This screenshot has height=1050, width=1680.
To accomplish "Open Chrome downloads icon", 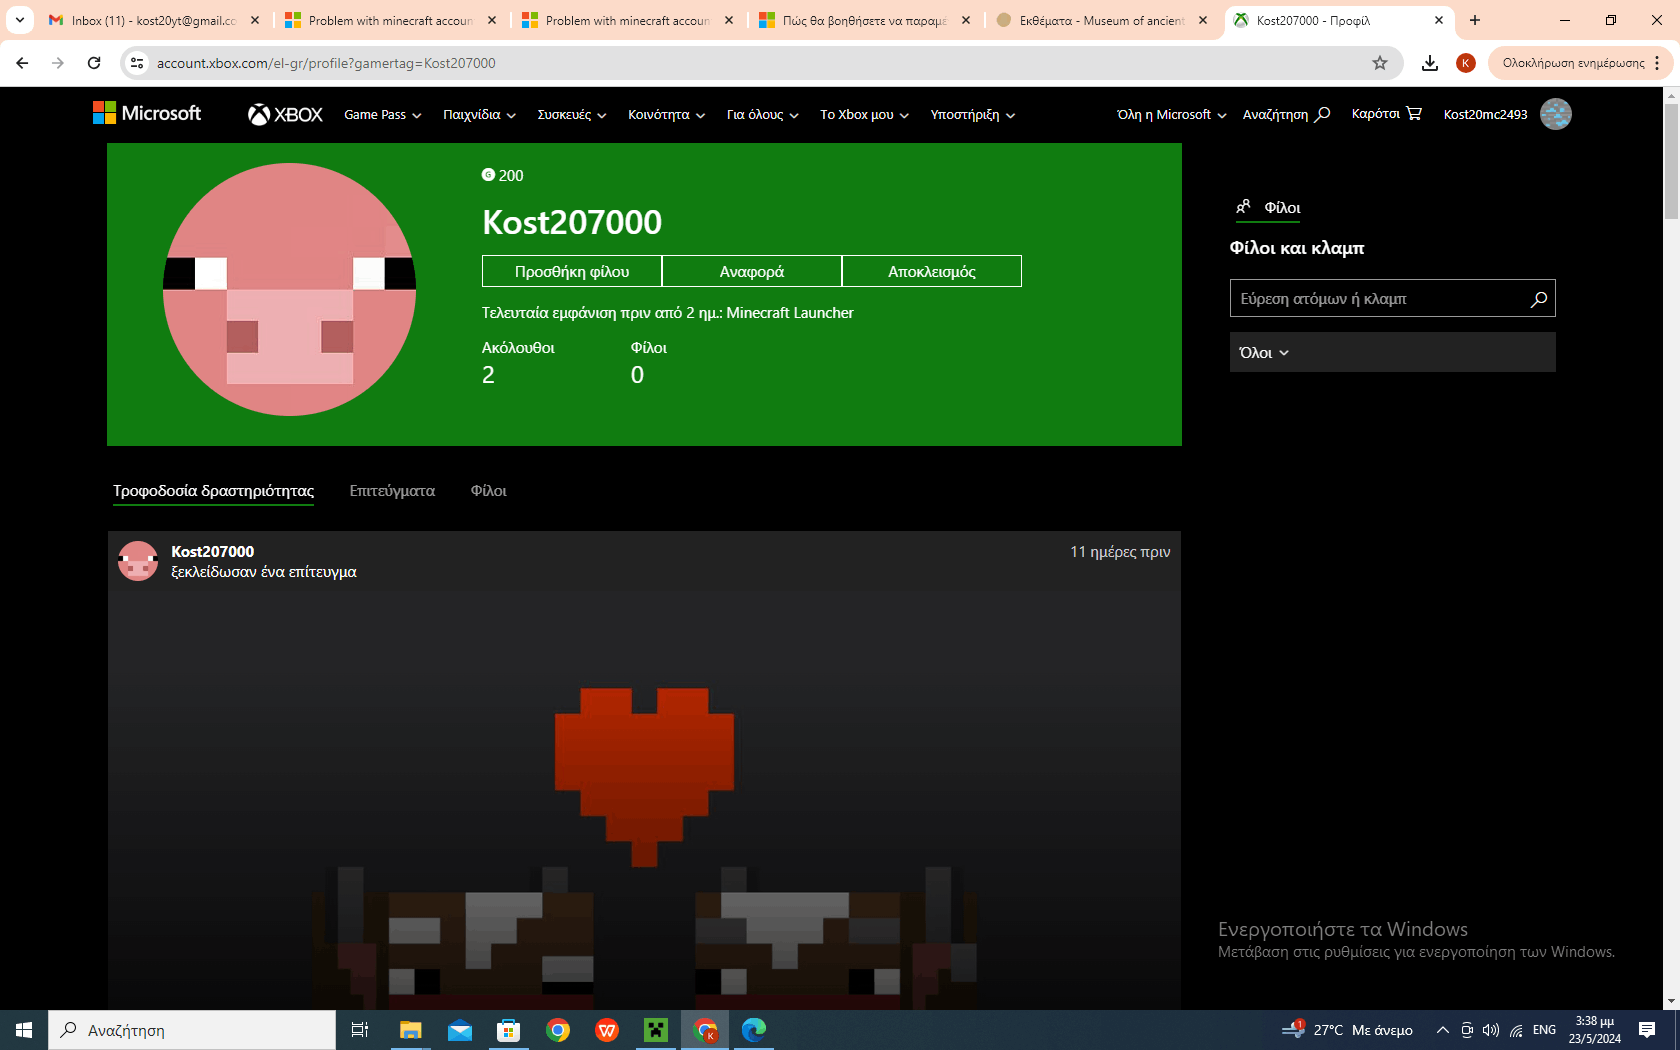I will (x=1430, y=63).
